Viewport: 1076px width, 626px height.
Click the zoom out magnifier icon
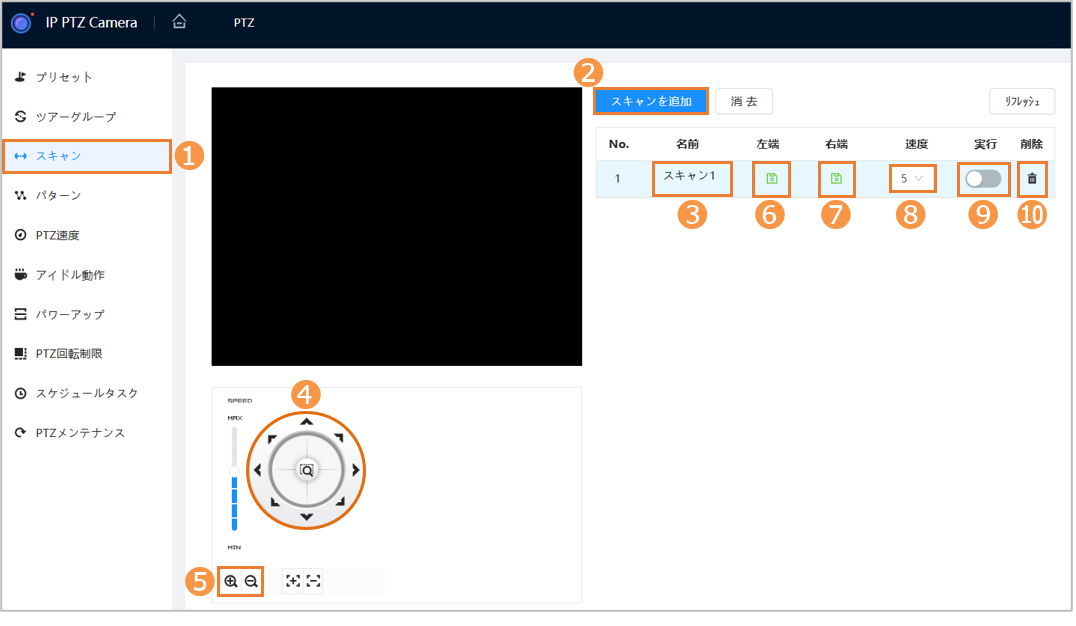tap(251, 581)
